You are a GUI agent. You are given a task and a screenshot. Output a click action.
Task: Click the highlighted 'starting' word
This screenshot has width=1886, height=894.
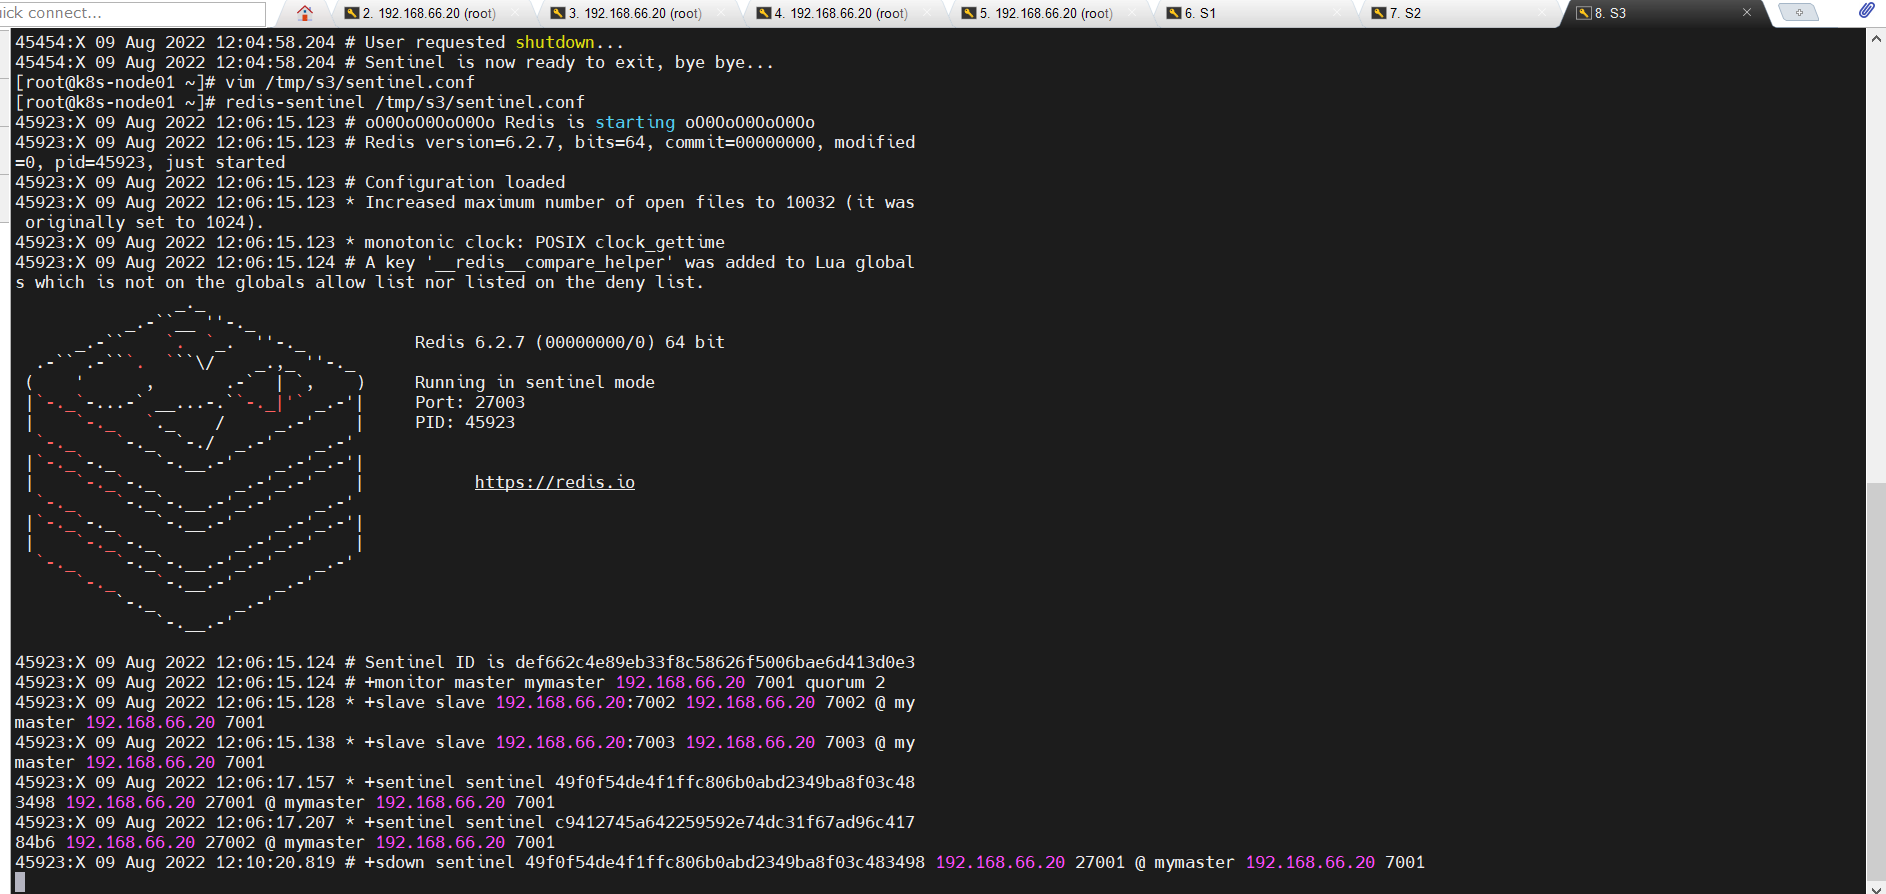(635, 122)
